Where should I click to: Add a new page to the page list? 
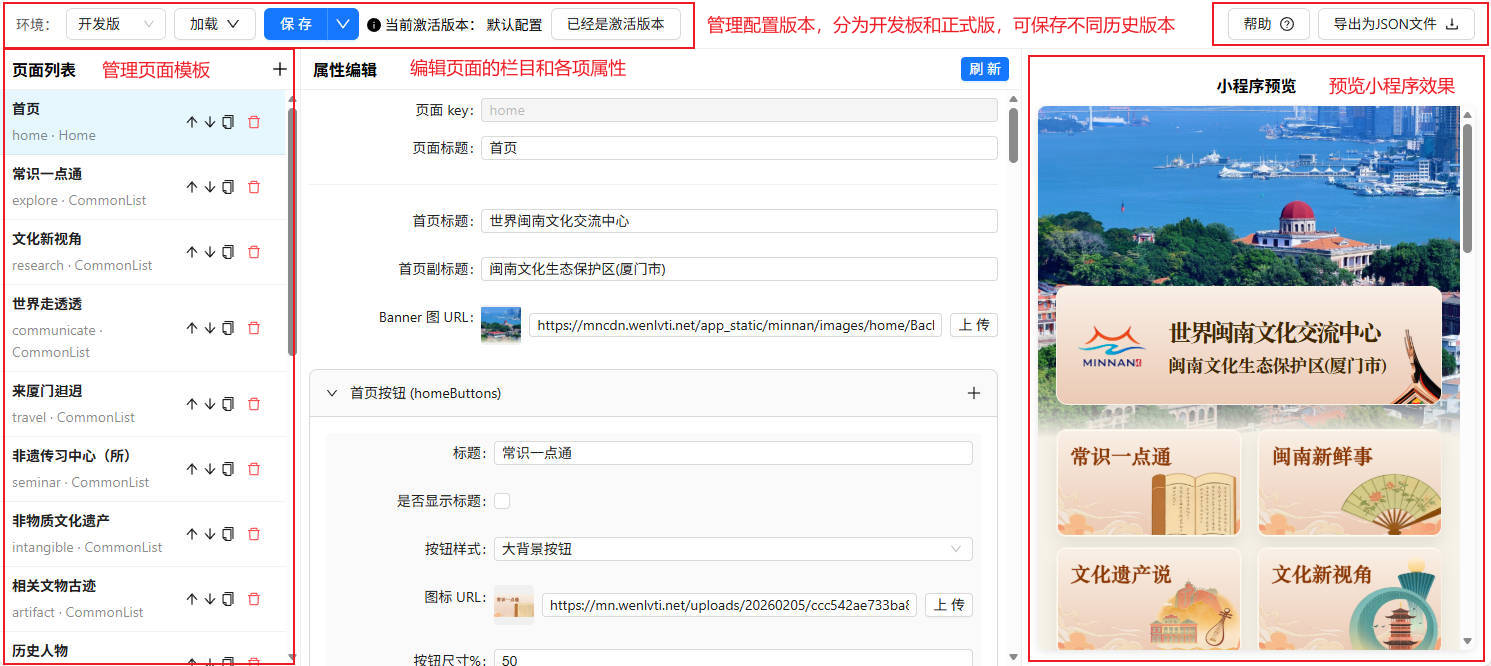point(279,69)
